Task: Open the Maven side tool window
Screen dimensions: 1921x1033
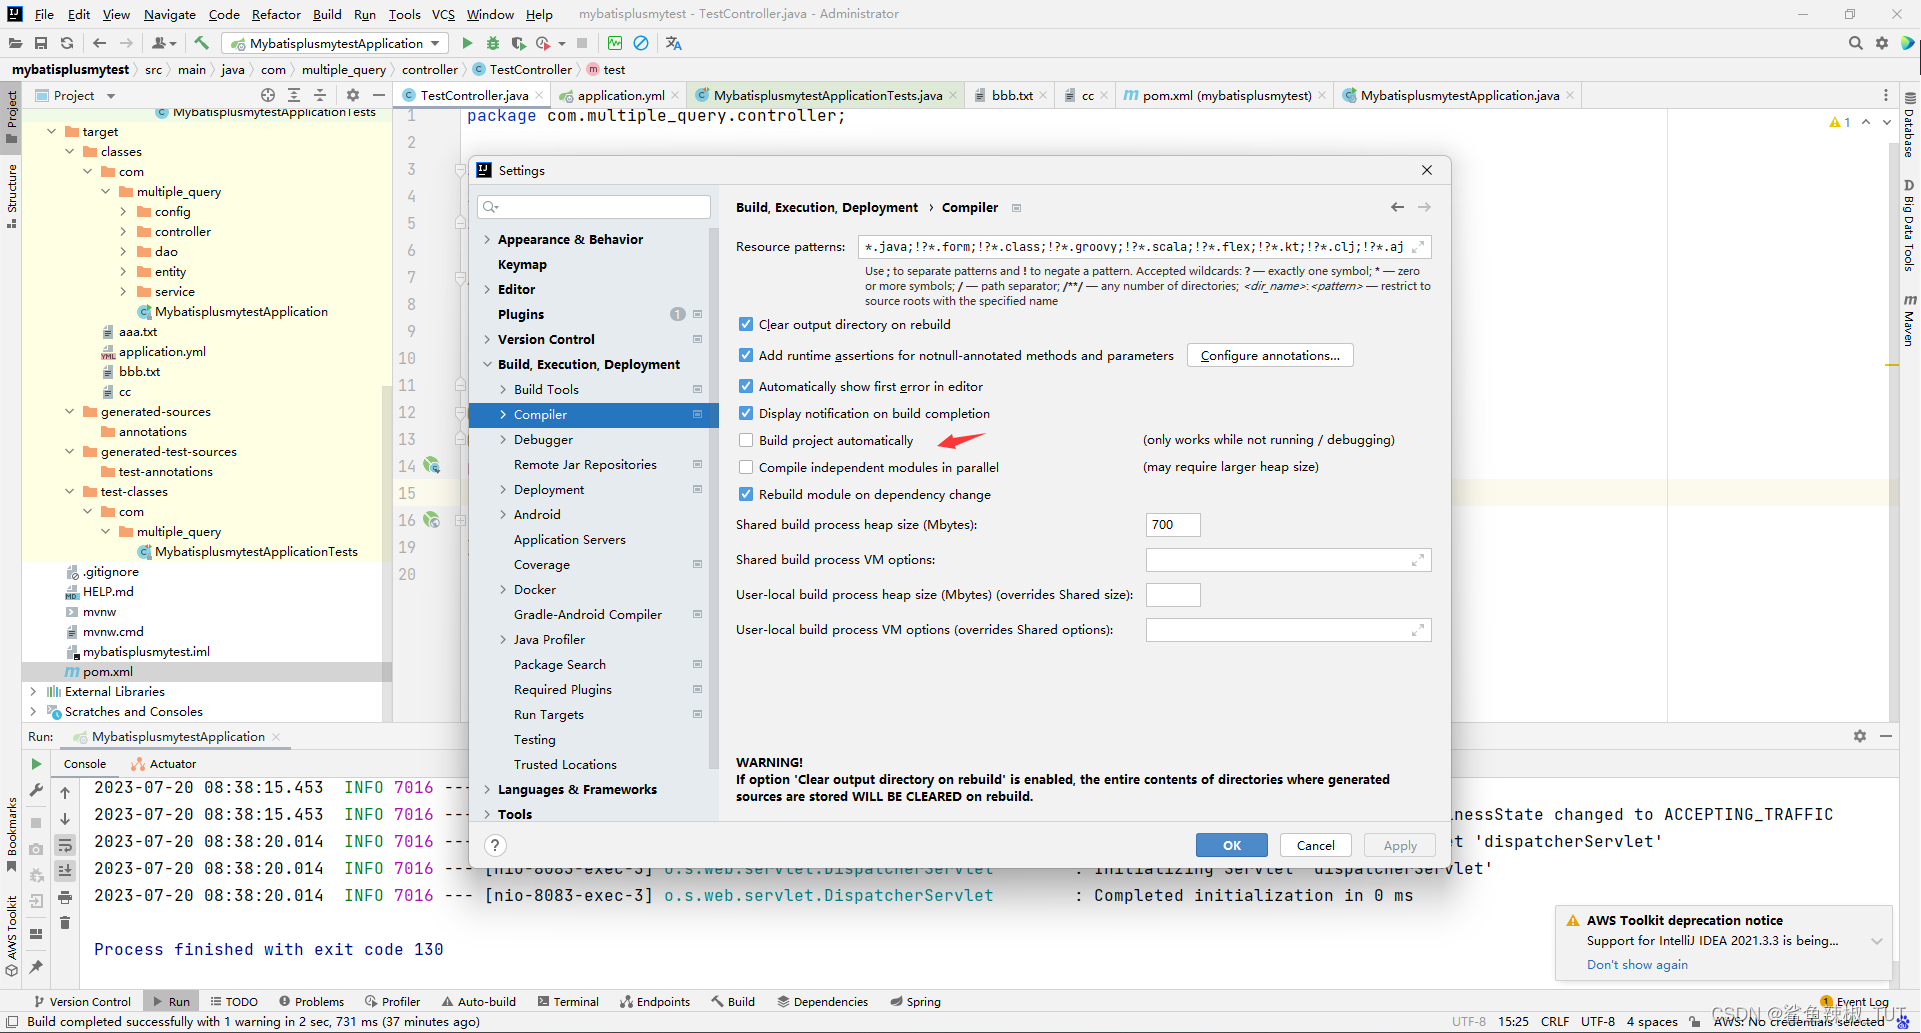Action: tap(1909, 320)
